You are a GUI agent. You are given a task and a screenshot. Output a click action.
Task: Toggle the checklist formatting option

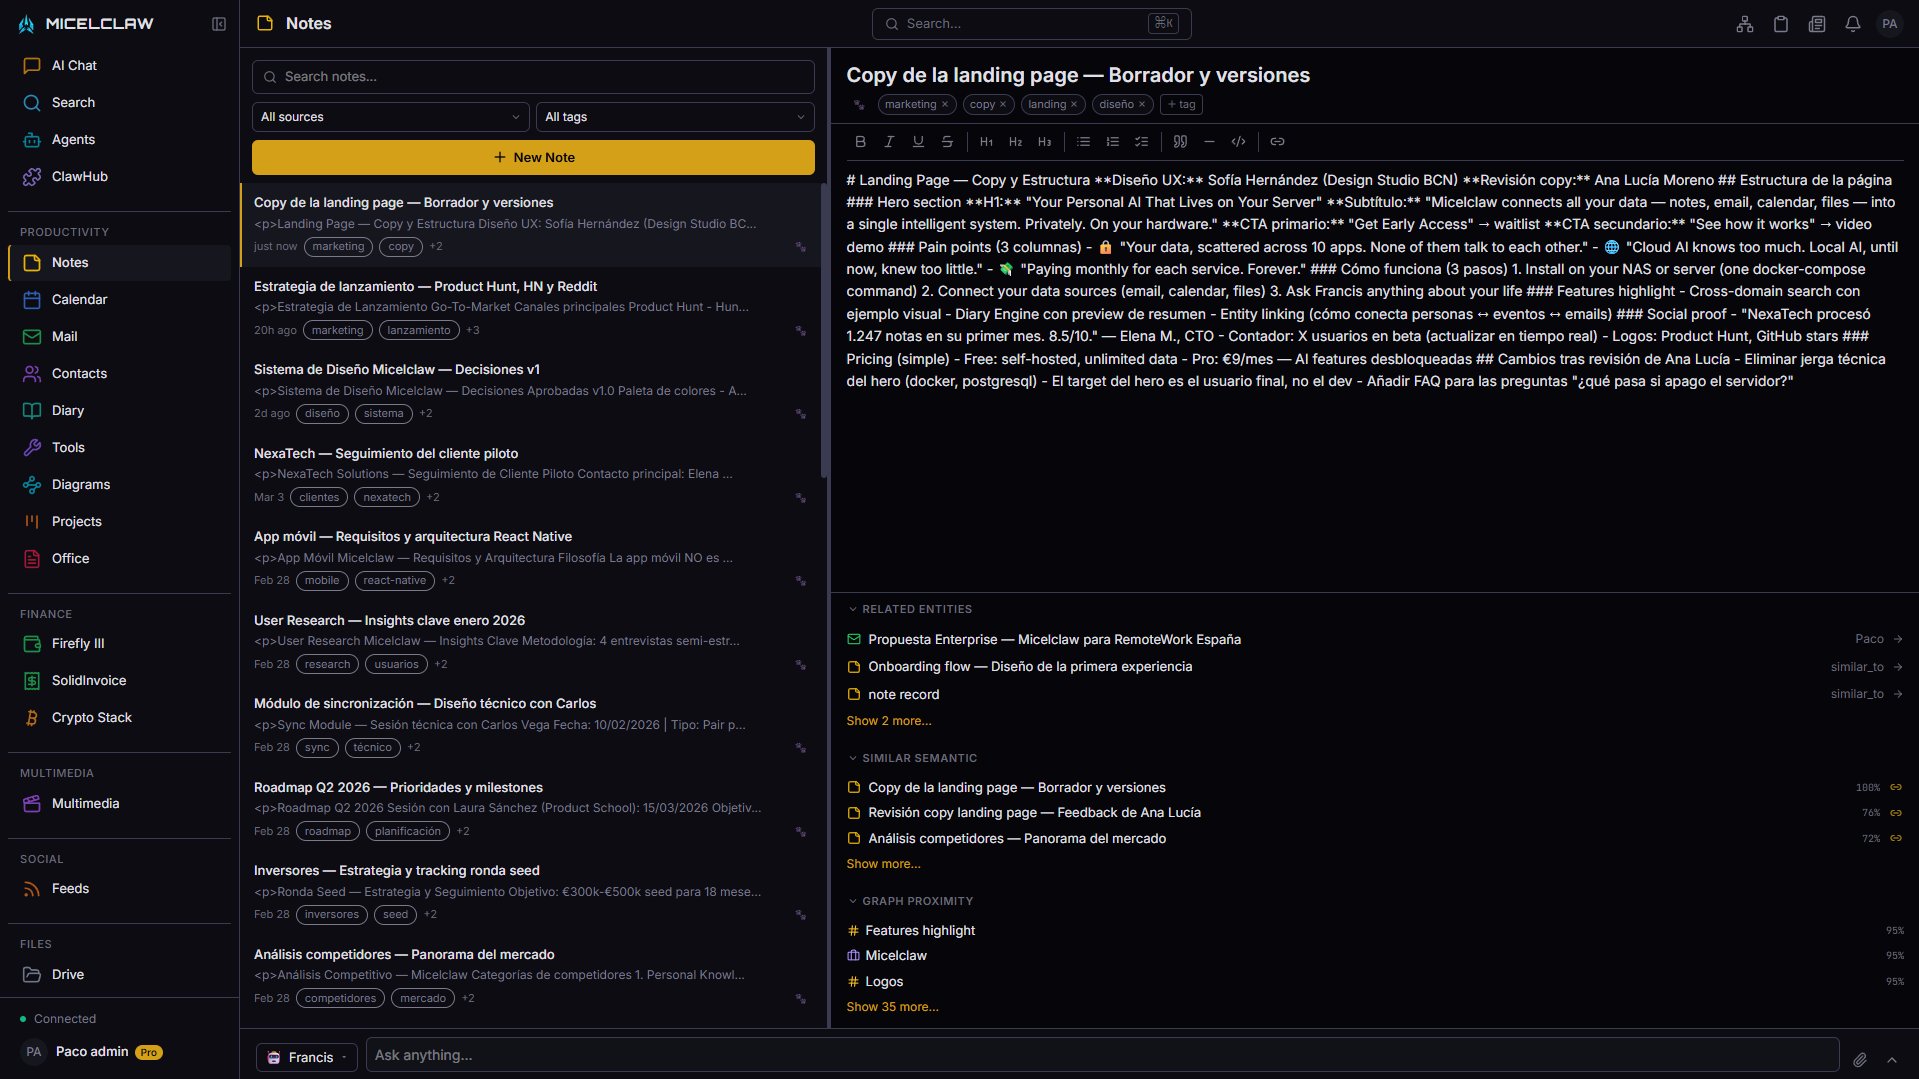(x=1140, y=141)
